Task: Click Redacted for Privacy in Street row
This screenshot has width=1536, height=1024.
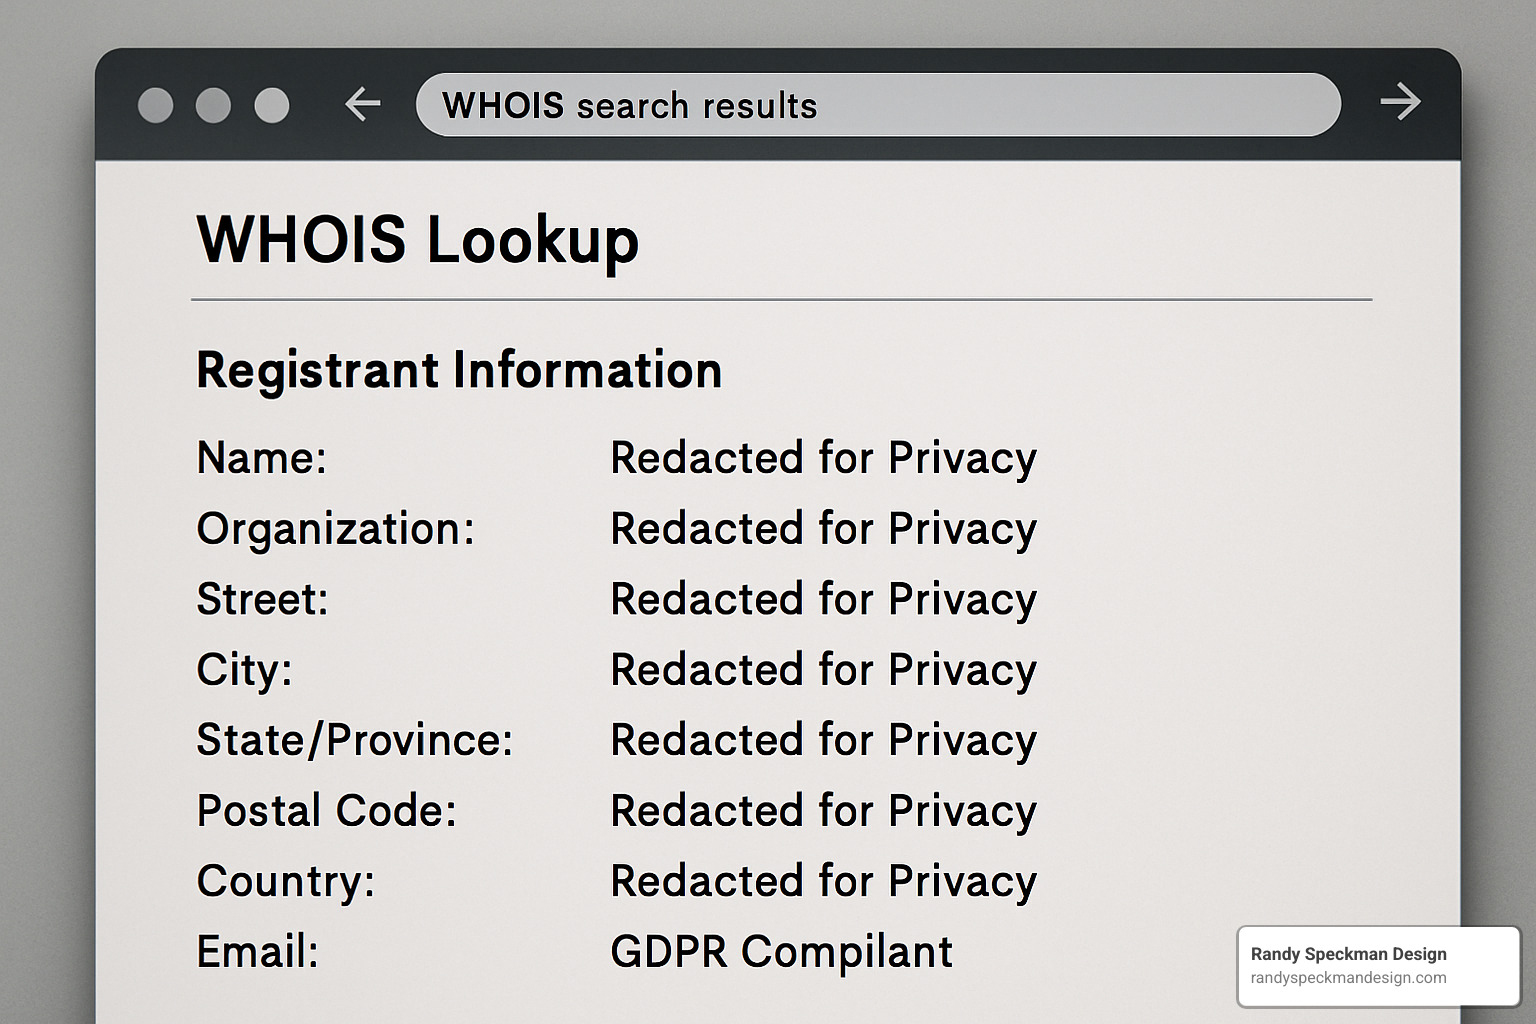Action: (824, 600)
